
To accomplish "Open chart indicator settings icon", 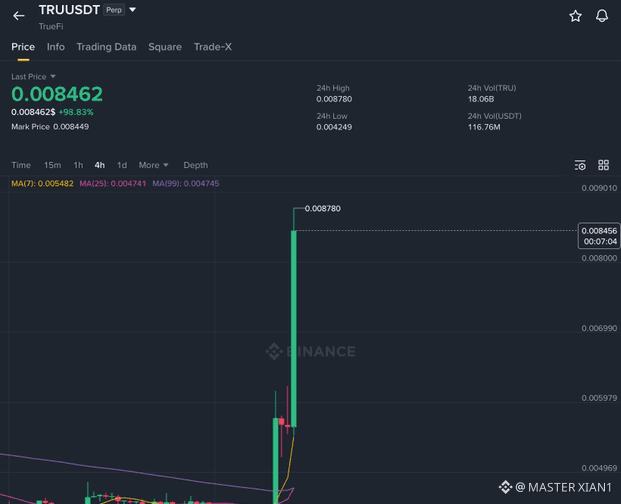I will coord(580,165).
